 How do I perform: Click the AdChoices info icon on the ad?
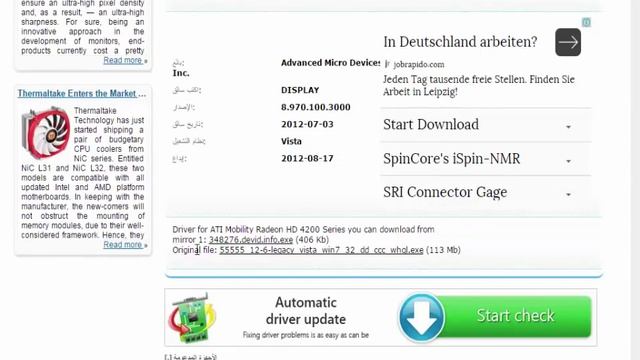586,22
